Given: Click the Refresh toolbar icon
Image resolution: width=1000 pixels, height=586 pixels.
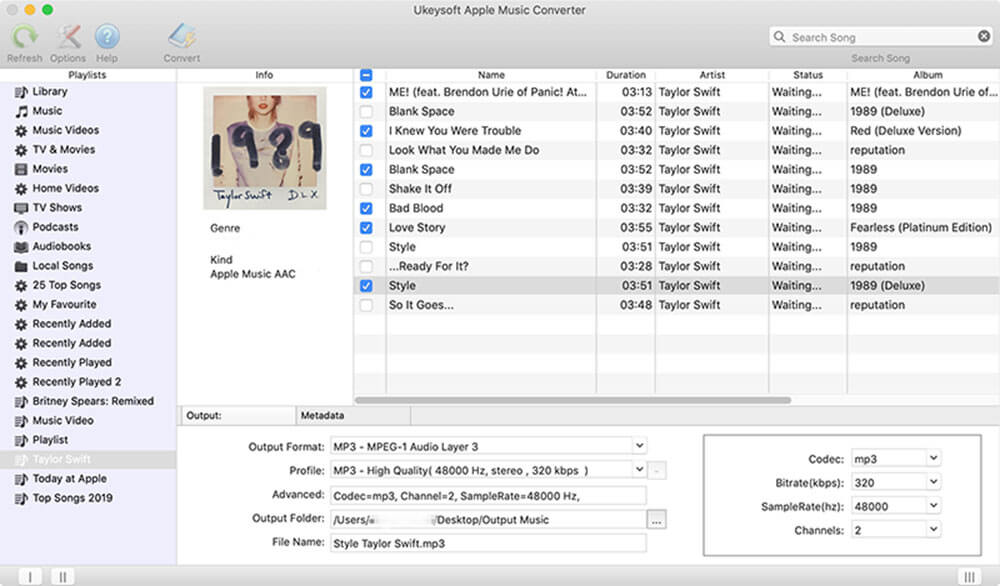Looking at the screenshot, I should 24,36.
